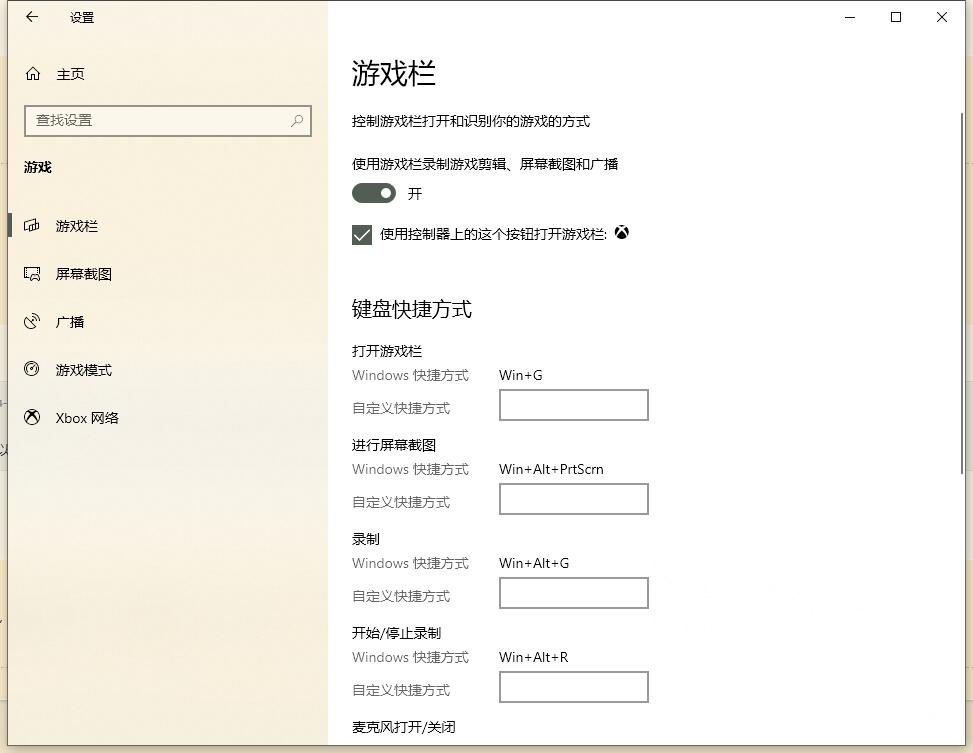Navigate back using the arrow icon
The width and height of the screenshot is (973, 753).
pyautogui.click(x=30, y=17)
